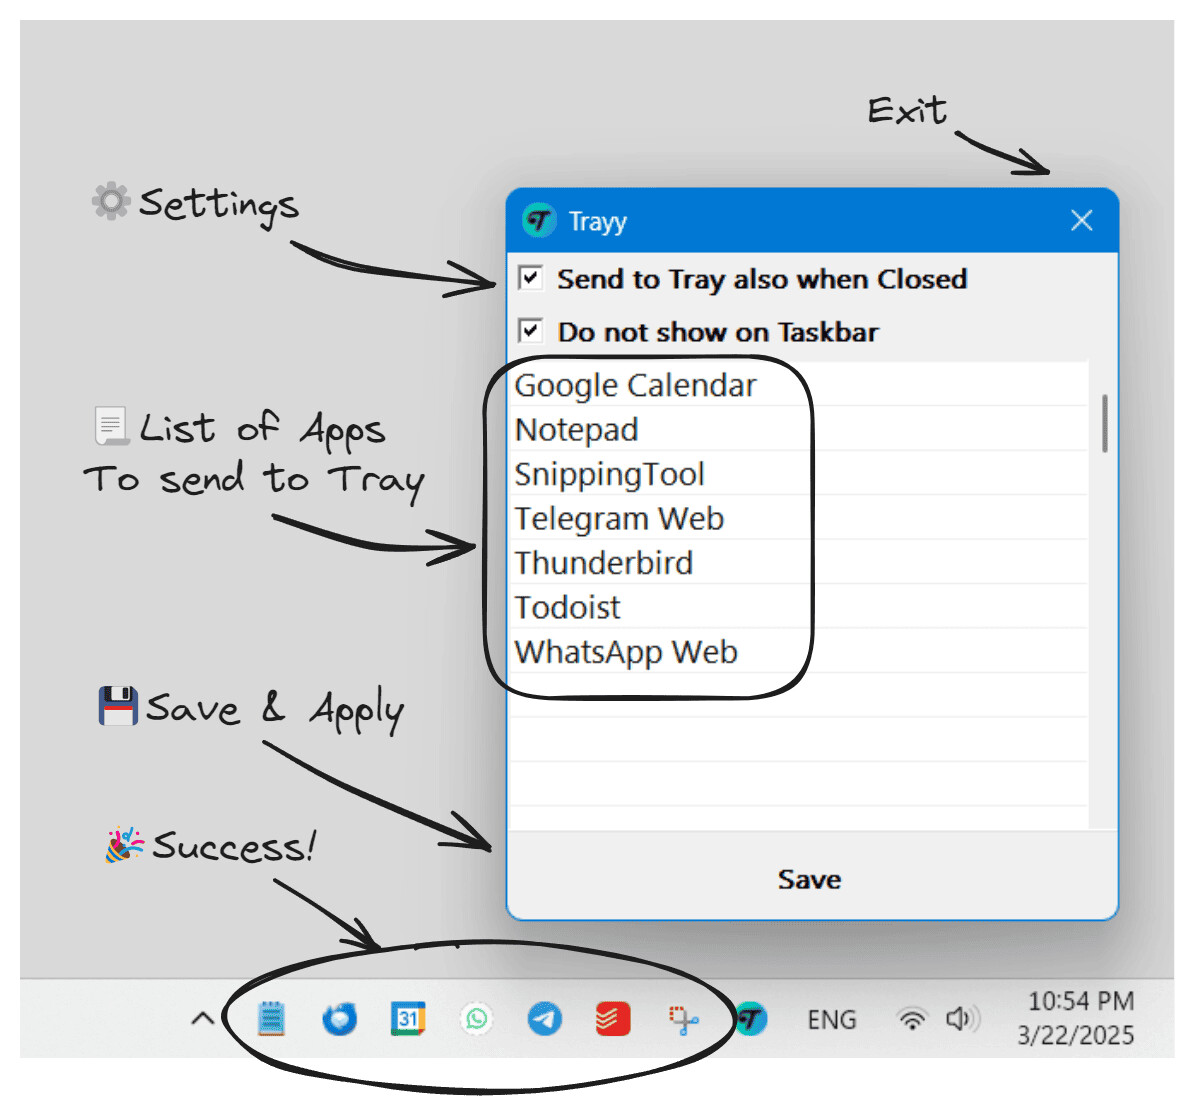This screenshot has width=1194, height=1111.
Task: Open the Telegram tray icon
Action: 545,1019
